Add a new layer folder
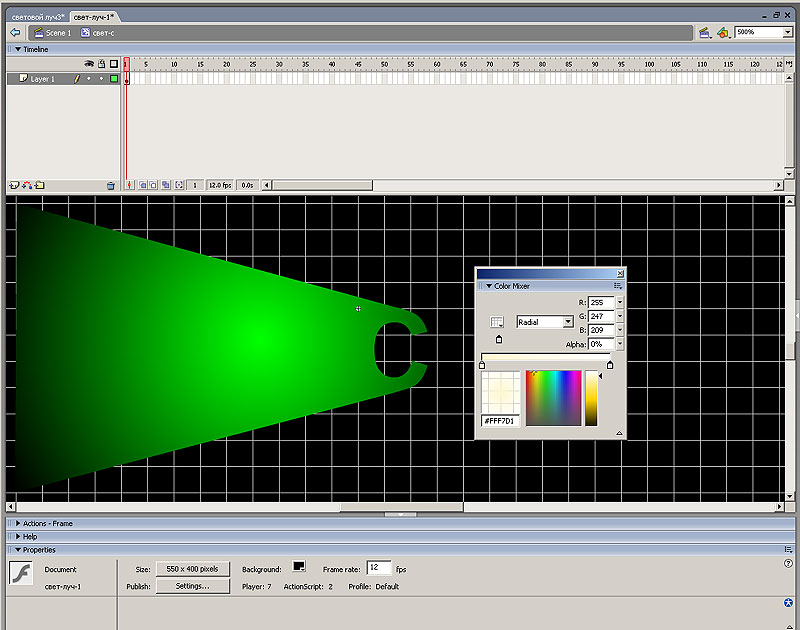Image resolution: width=800 pixels, height=630 pixels. coord(39,185)
